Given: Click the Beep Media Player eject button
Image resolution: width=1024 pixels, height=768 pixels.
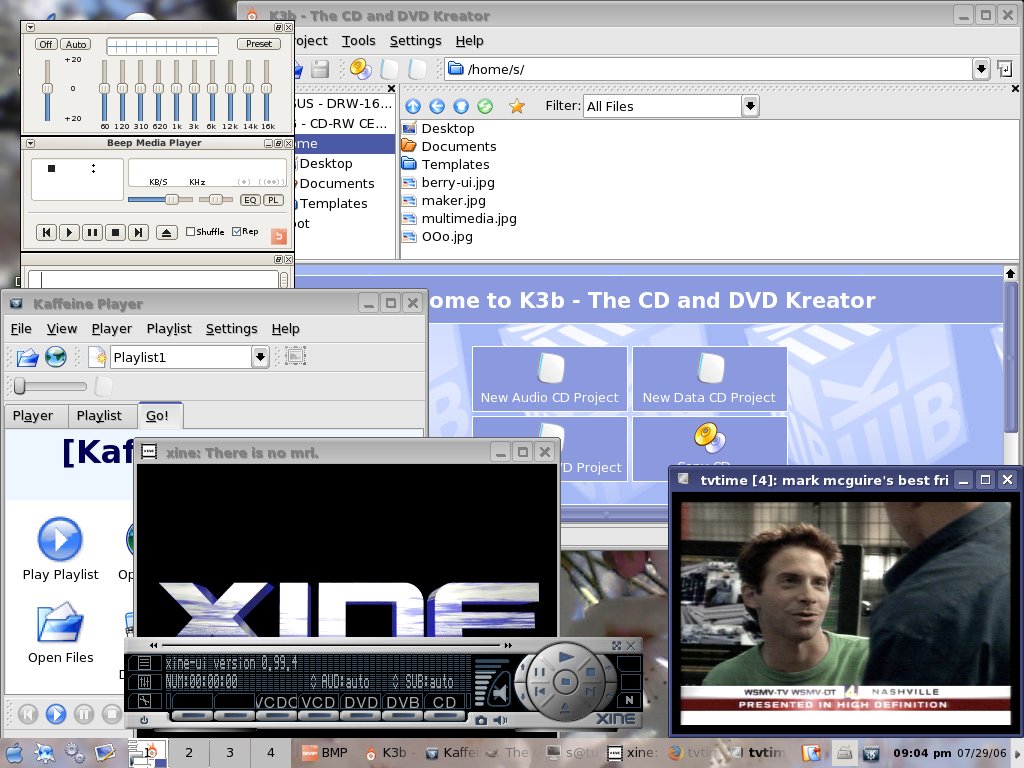Looking at the screenshot, I should 167,232.
